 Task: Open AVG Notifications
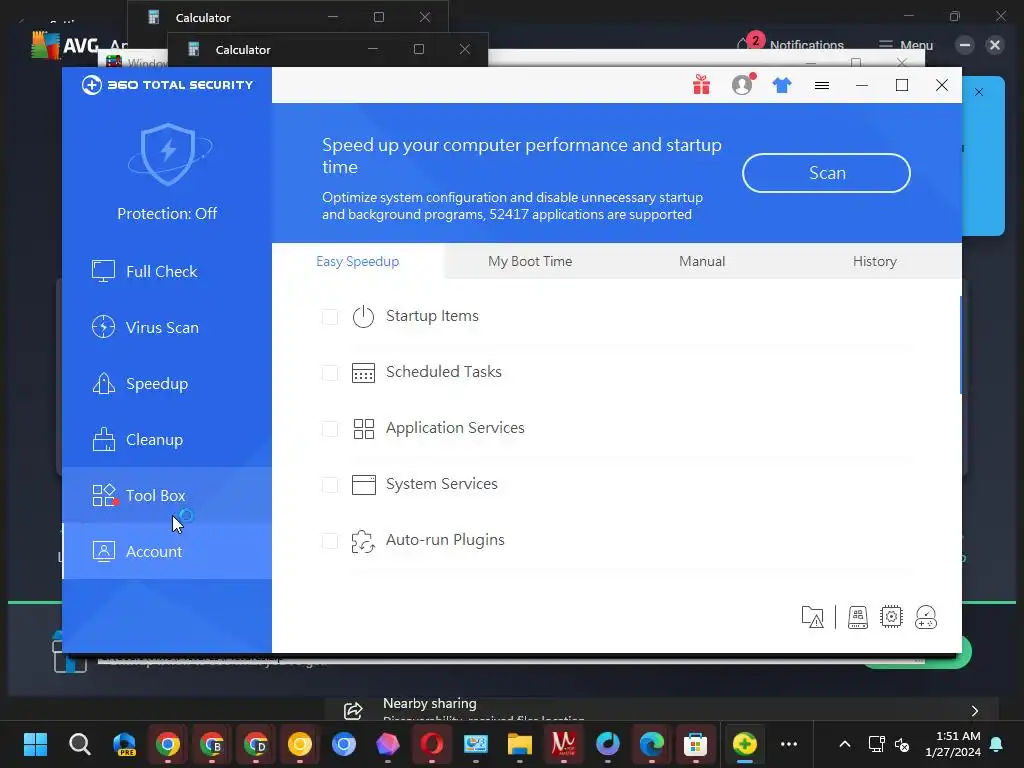(x=790, y=44)
